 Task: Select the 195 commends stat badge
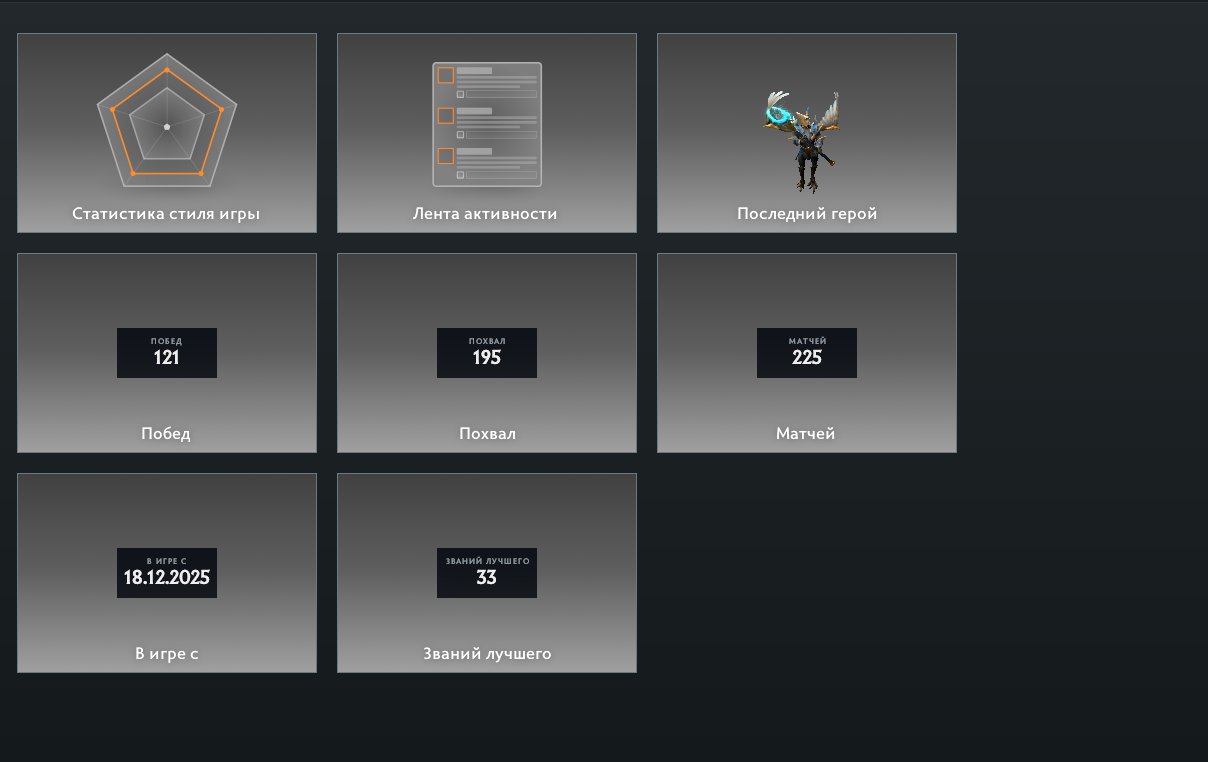[x=487, y=353]
